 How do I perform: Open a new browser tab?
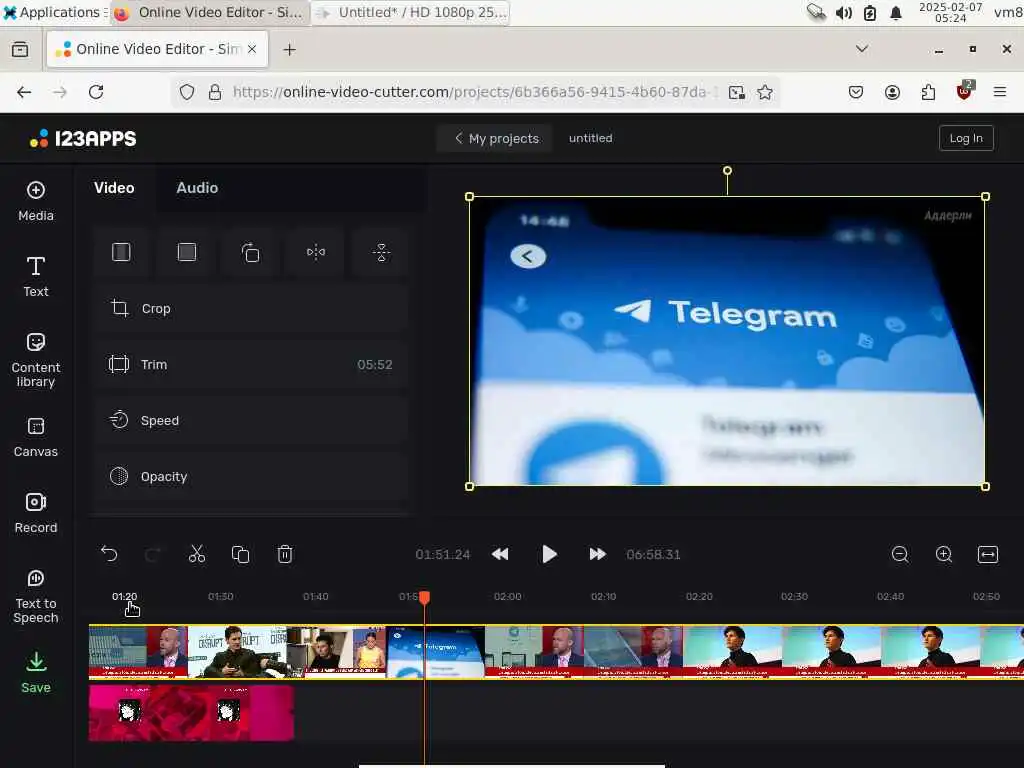pyautogui.click(x=289, y=50)
